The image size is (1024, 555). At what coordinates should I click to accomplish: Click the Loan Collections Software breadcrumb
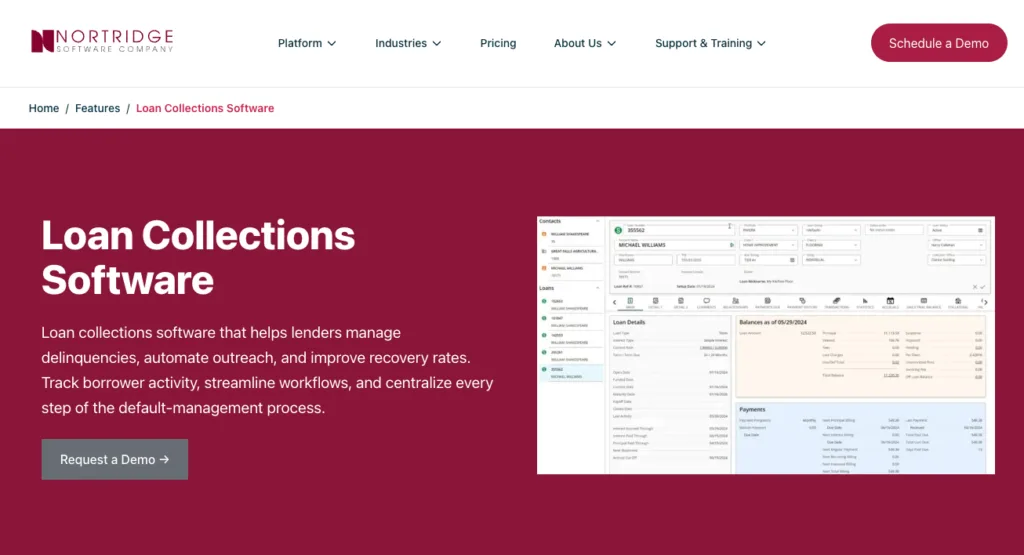[x=205, y=108]
